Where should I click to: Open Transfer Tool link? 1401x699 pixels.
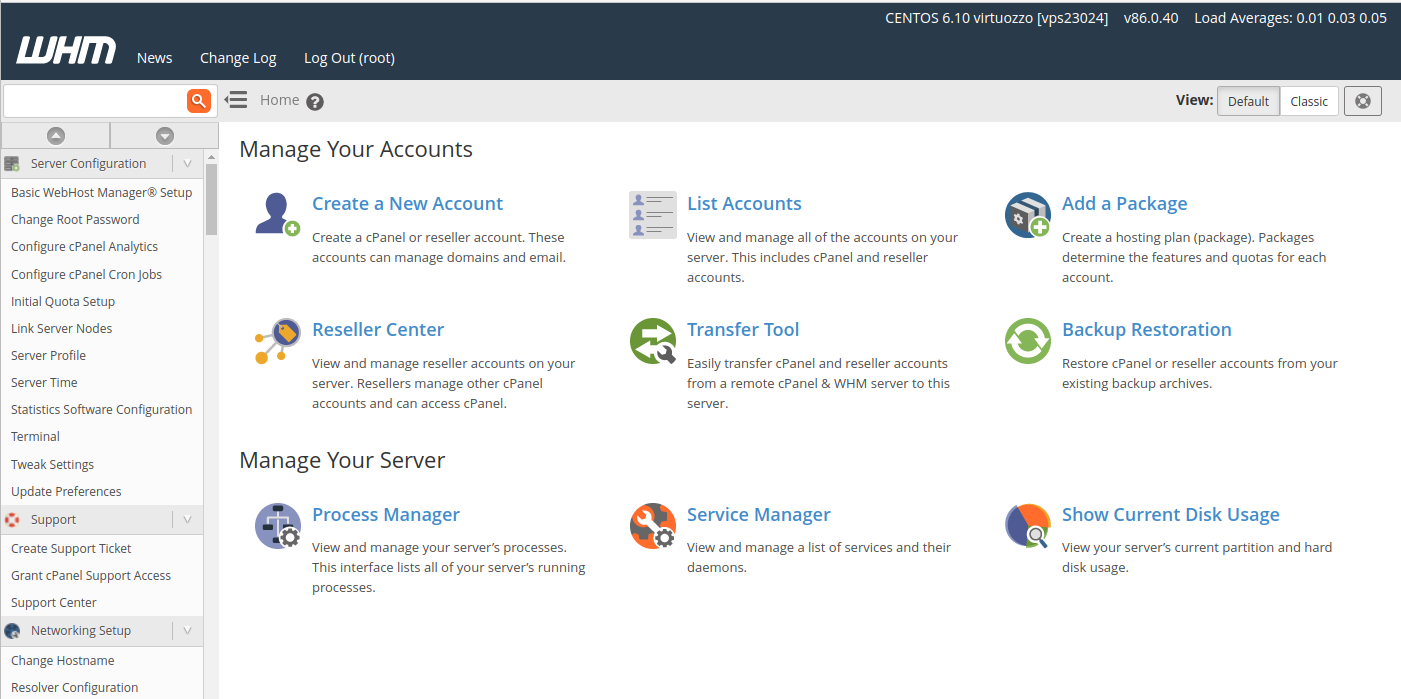(743, 330)
